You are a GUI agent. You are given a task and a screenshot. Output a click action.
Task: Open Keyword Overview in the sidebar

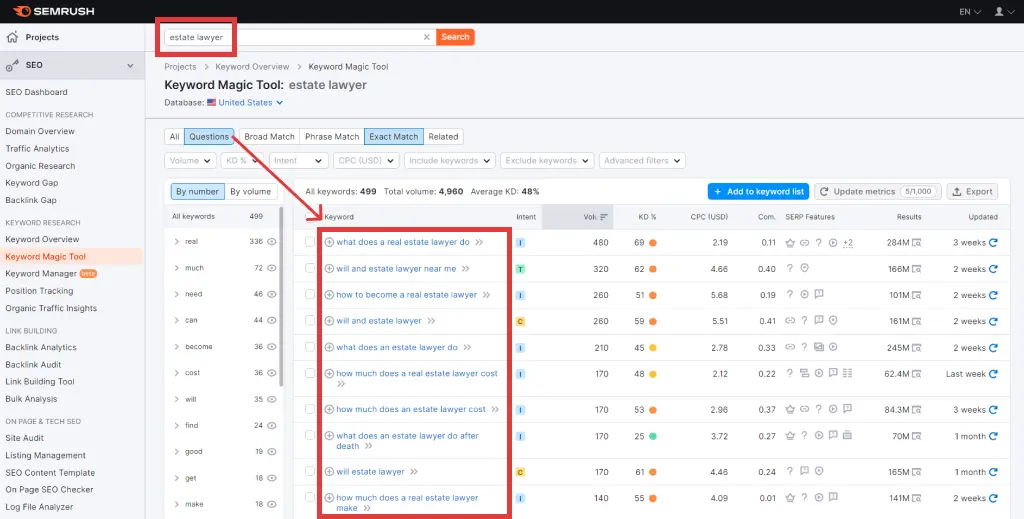42,239
